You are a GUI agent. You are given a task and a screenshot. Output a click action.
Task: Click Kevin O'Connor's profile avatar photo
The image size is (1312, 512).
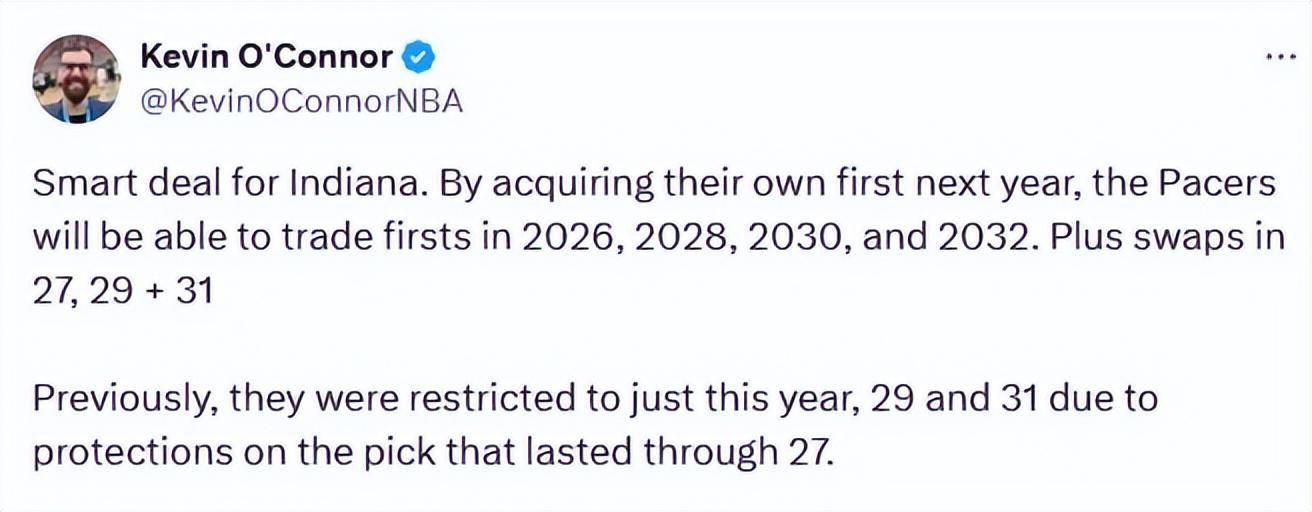tap(76, 79)
